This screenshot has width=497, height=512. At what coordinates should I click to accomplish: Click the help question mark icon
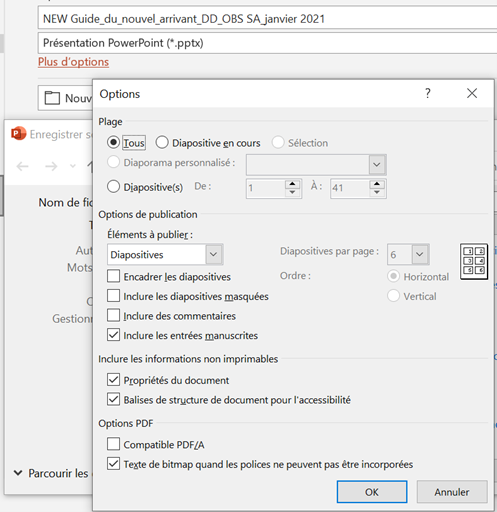428,93
